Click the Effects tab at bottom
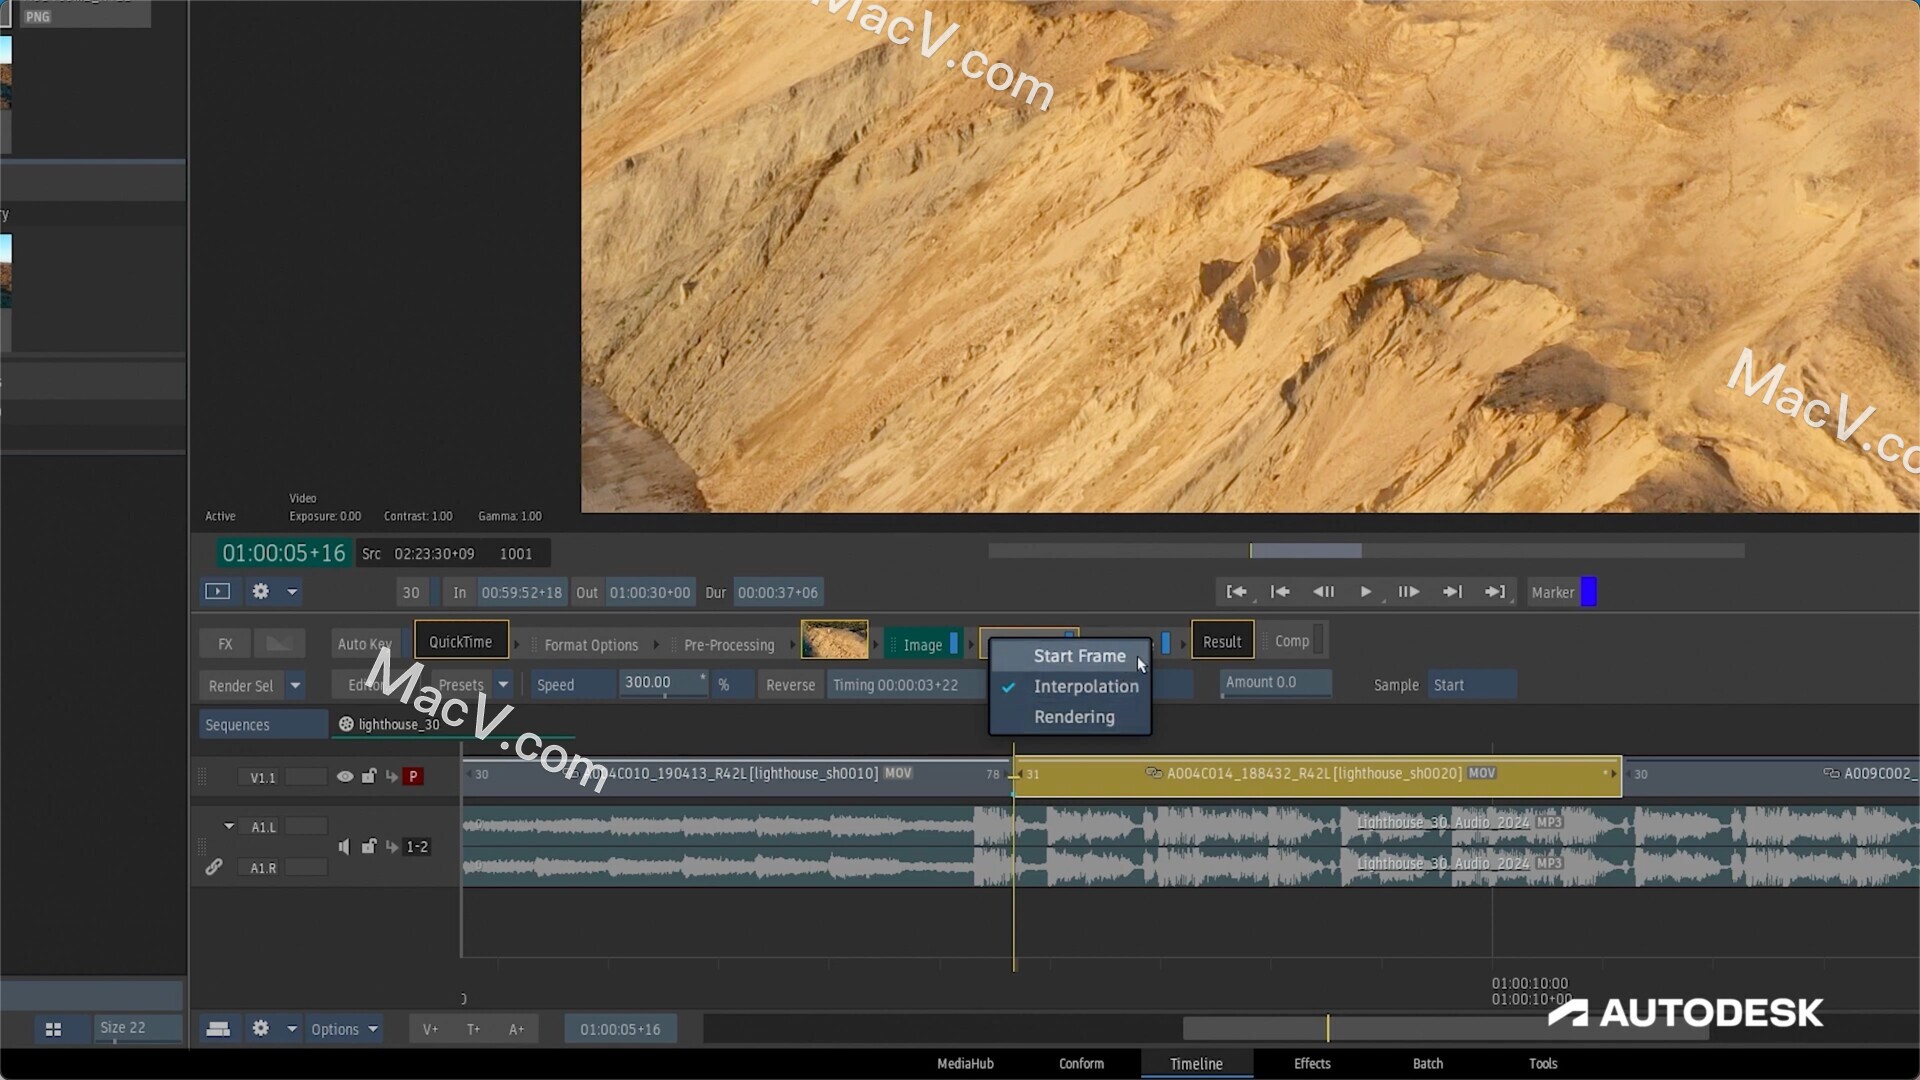This screenshot has width=1920, height=1080. [x=1312, y=1062]
